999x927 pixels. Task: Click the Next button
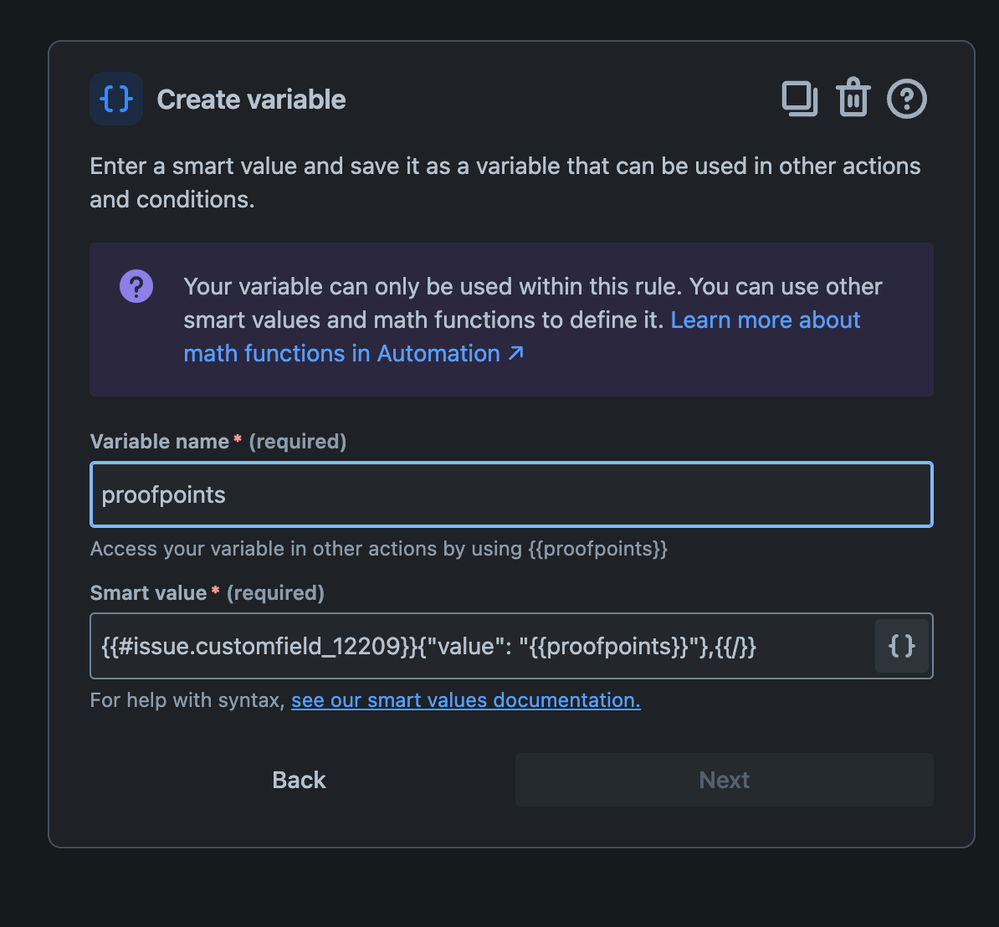click(723, 779)
